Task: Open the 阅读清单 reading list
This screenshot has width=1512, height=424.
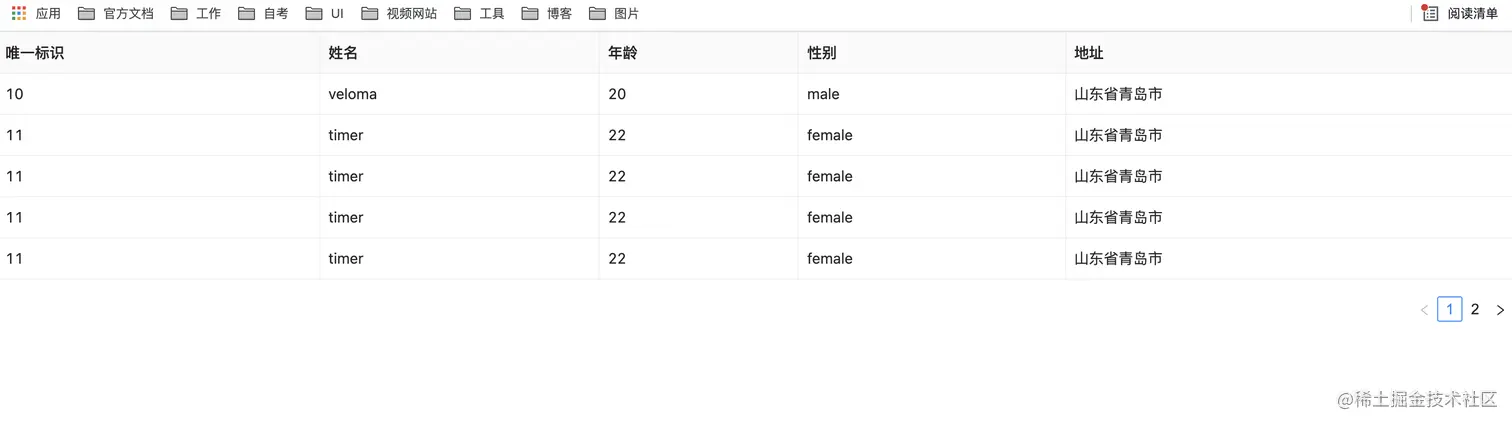Action: click(x=1460, y=13)
